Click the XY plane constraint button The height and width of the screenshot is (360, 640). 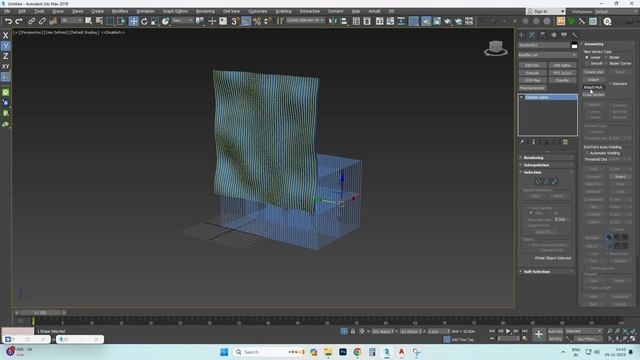pos(5,66)
